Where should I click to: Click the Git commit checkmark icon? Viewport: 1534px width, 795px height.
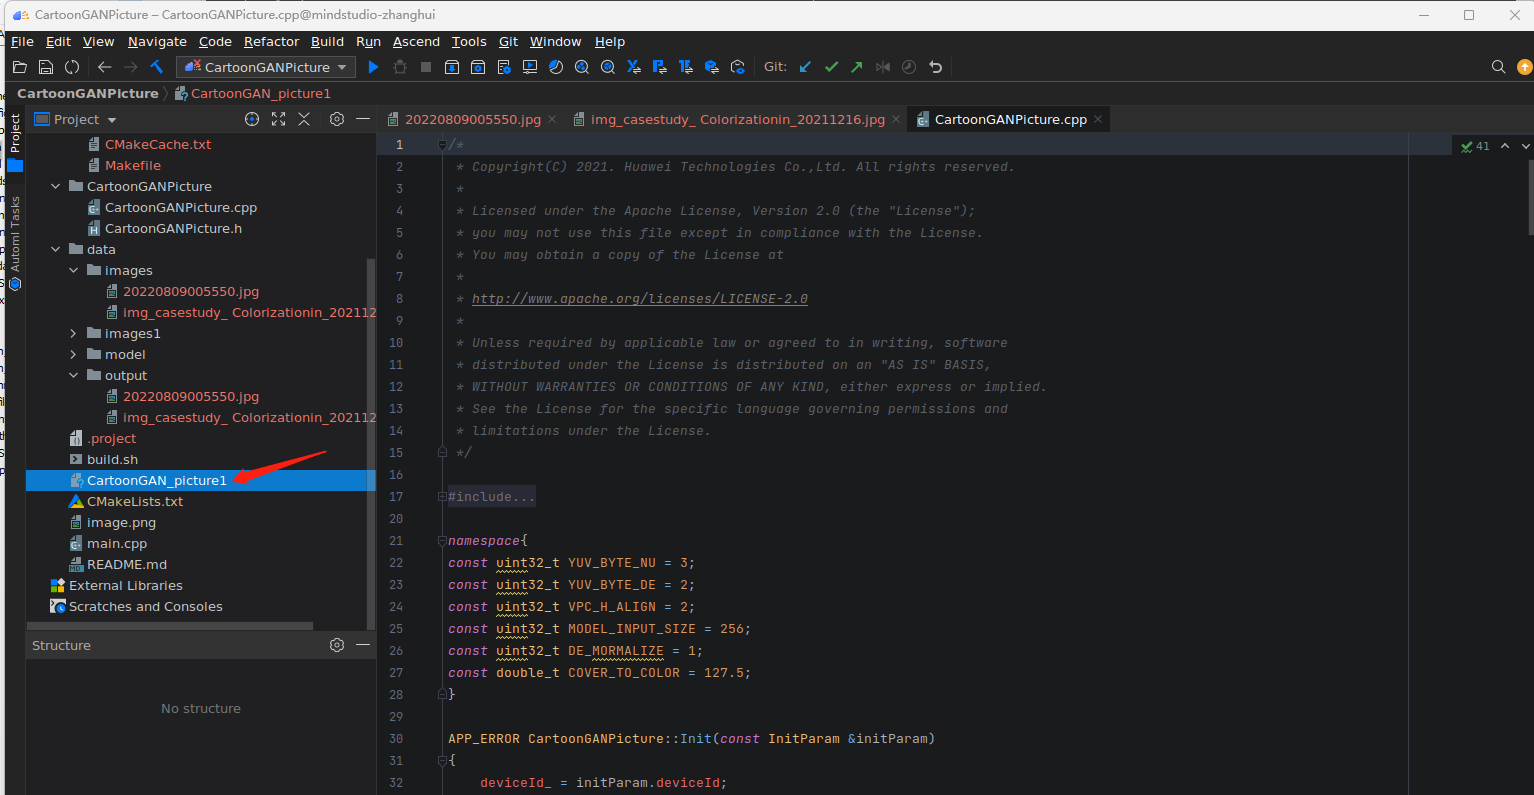point(831,67)
